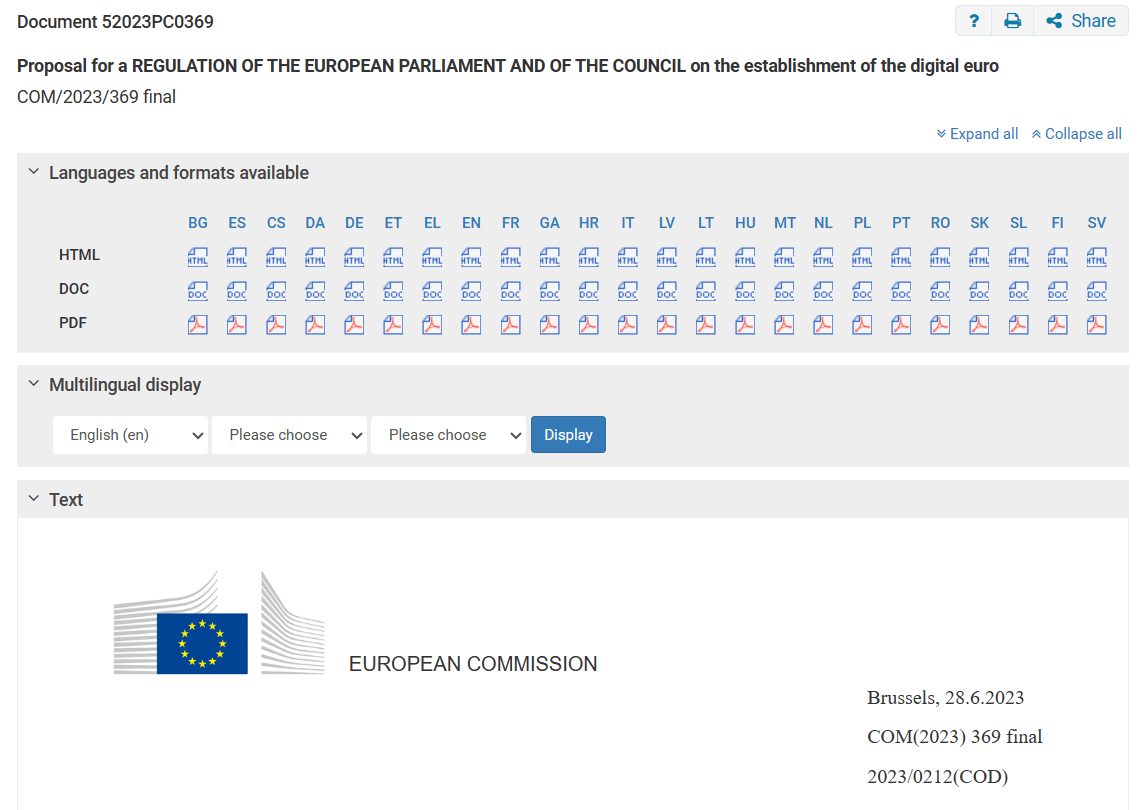Download the Italian DOC file
1142x810 pixels.
[x=628, y=291]
